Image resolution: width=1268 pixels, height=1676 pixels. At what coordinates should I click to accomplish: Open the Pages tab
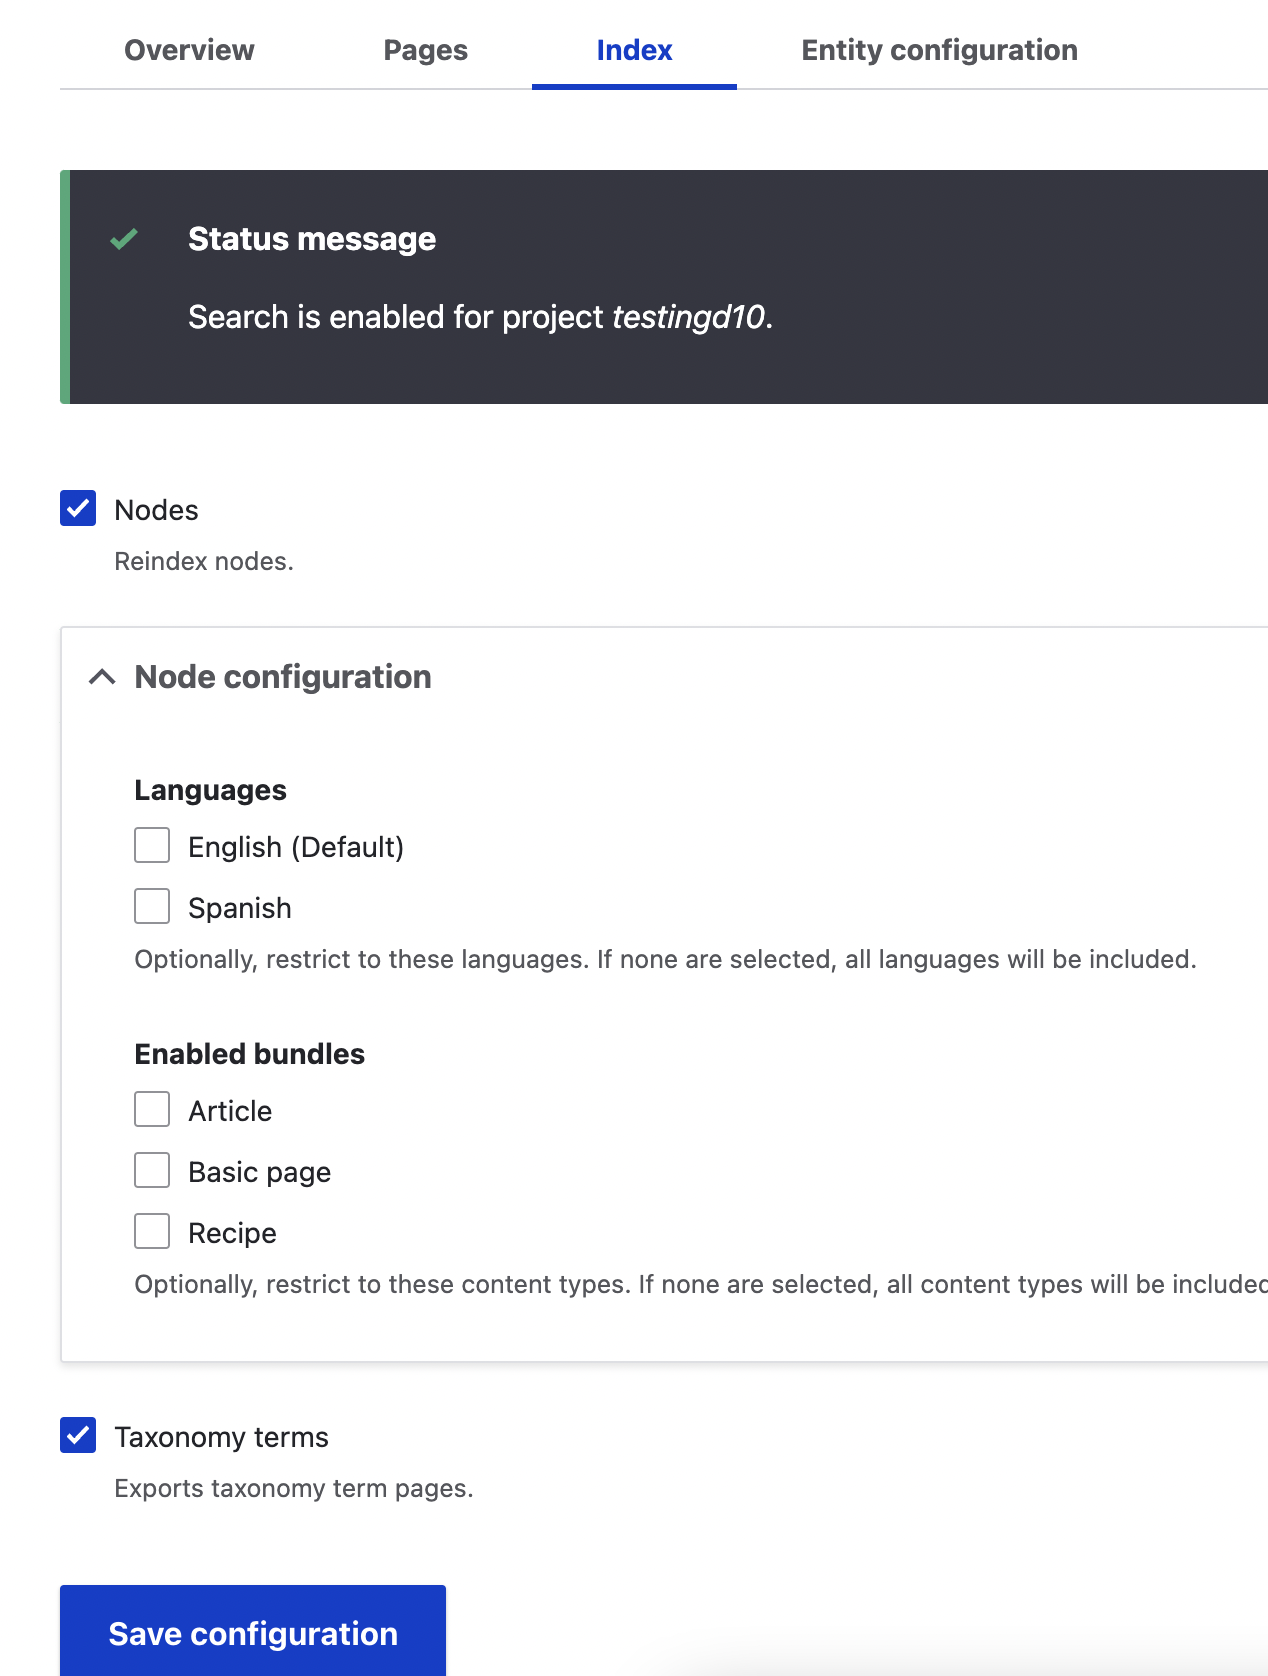[425, 50]
